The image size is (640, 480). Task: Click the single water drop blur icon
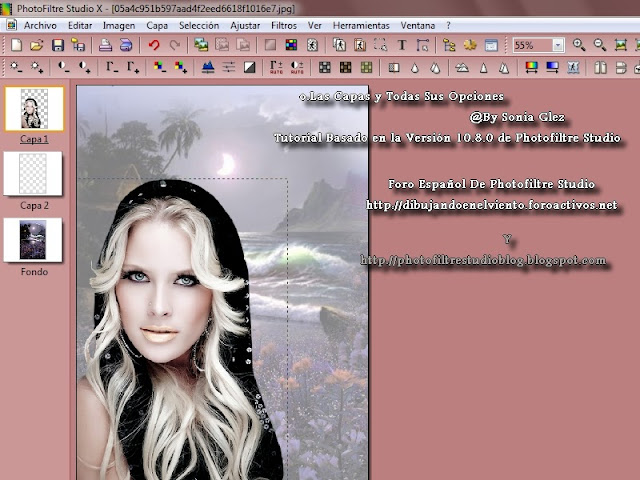415,67
